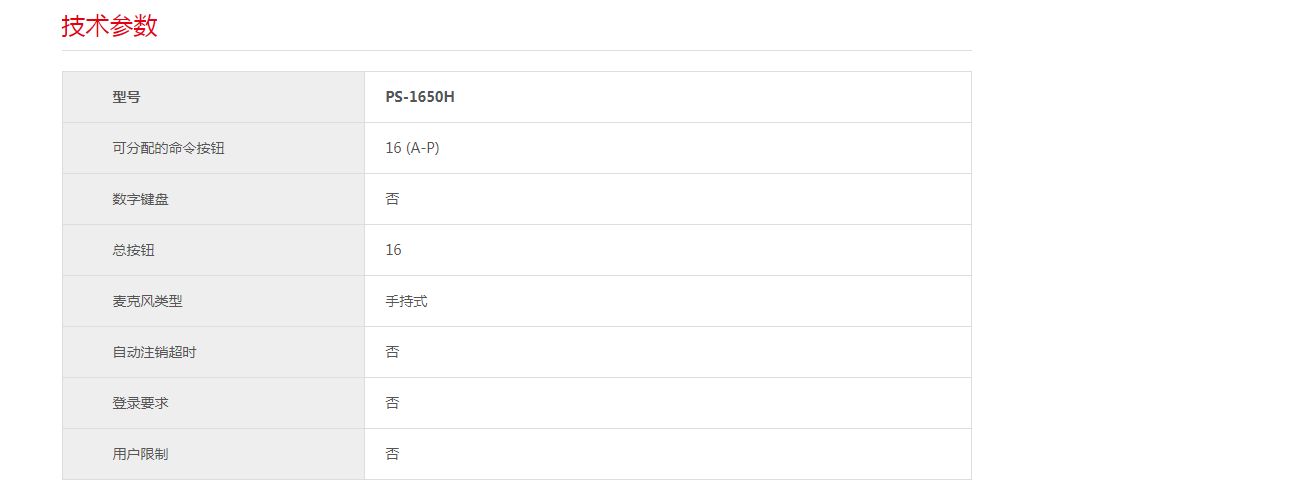Select the 手持式 value cell
The image size is (1300, 498).
click(x=406, y=301)
